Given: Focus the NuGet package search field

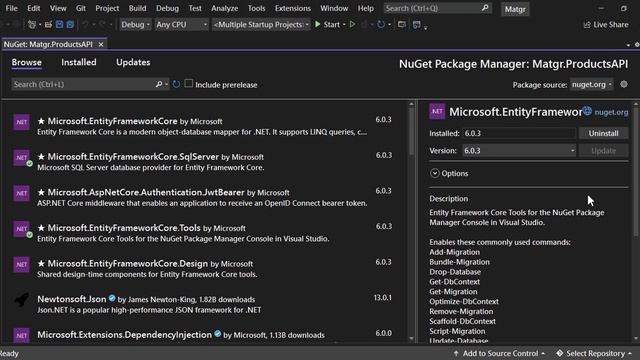Looking at the screenshot, I should 84,84.
